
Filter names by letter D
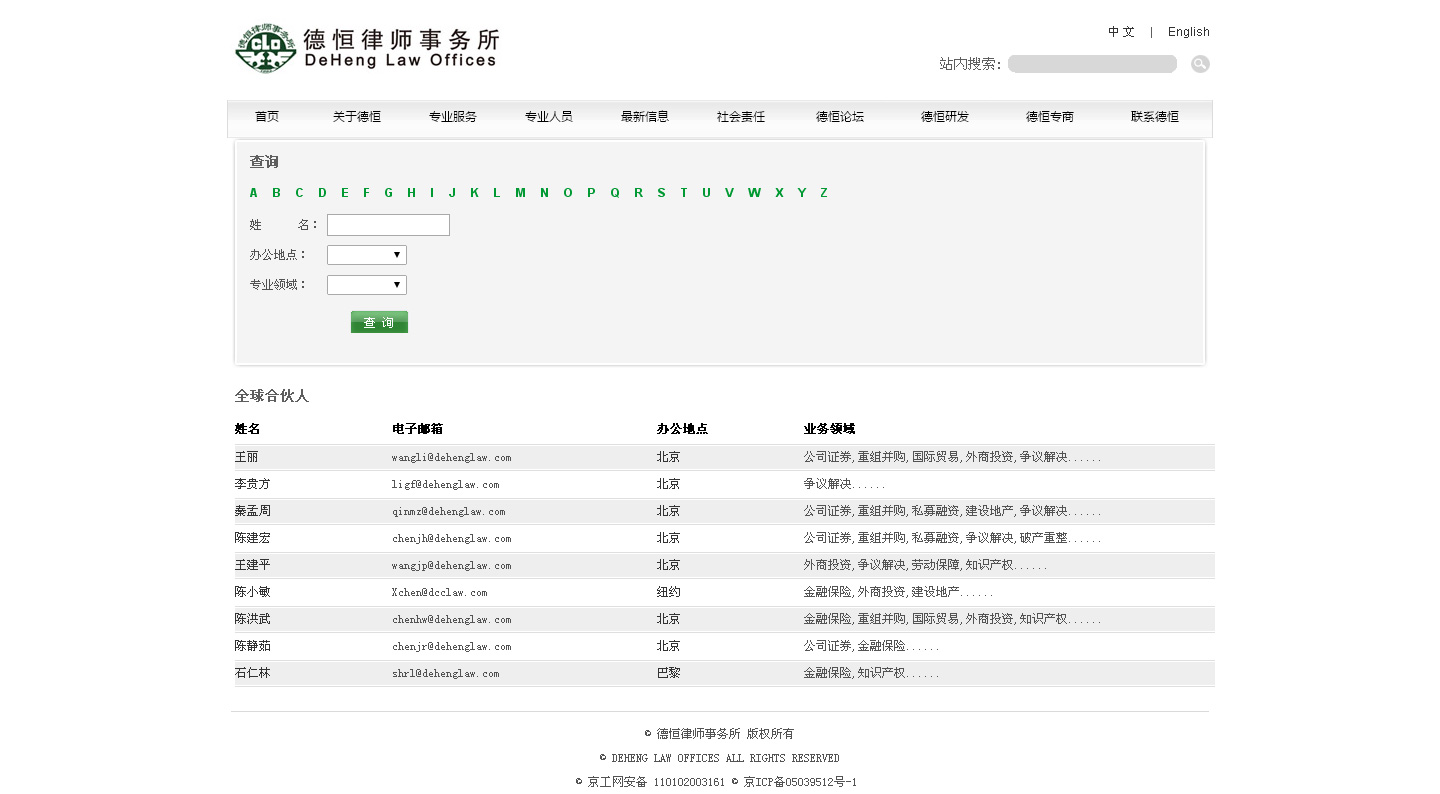pyautogui.click(x=322, y=193)
